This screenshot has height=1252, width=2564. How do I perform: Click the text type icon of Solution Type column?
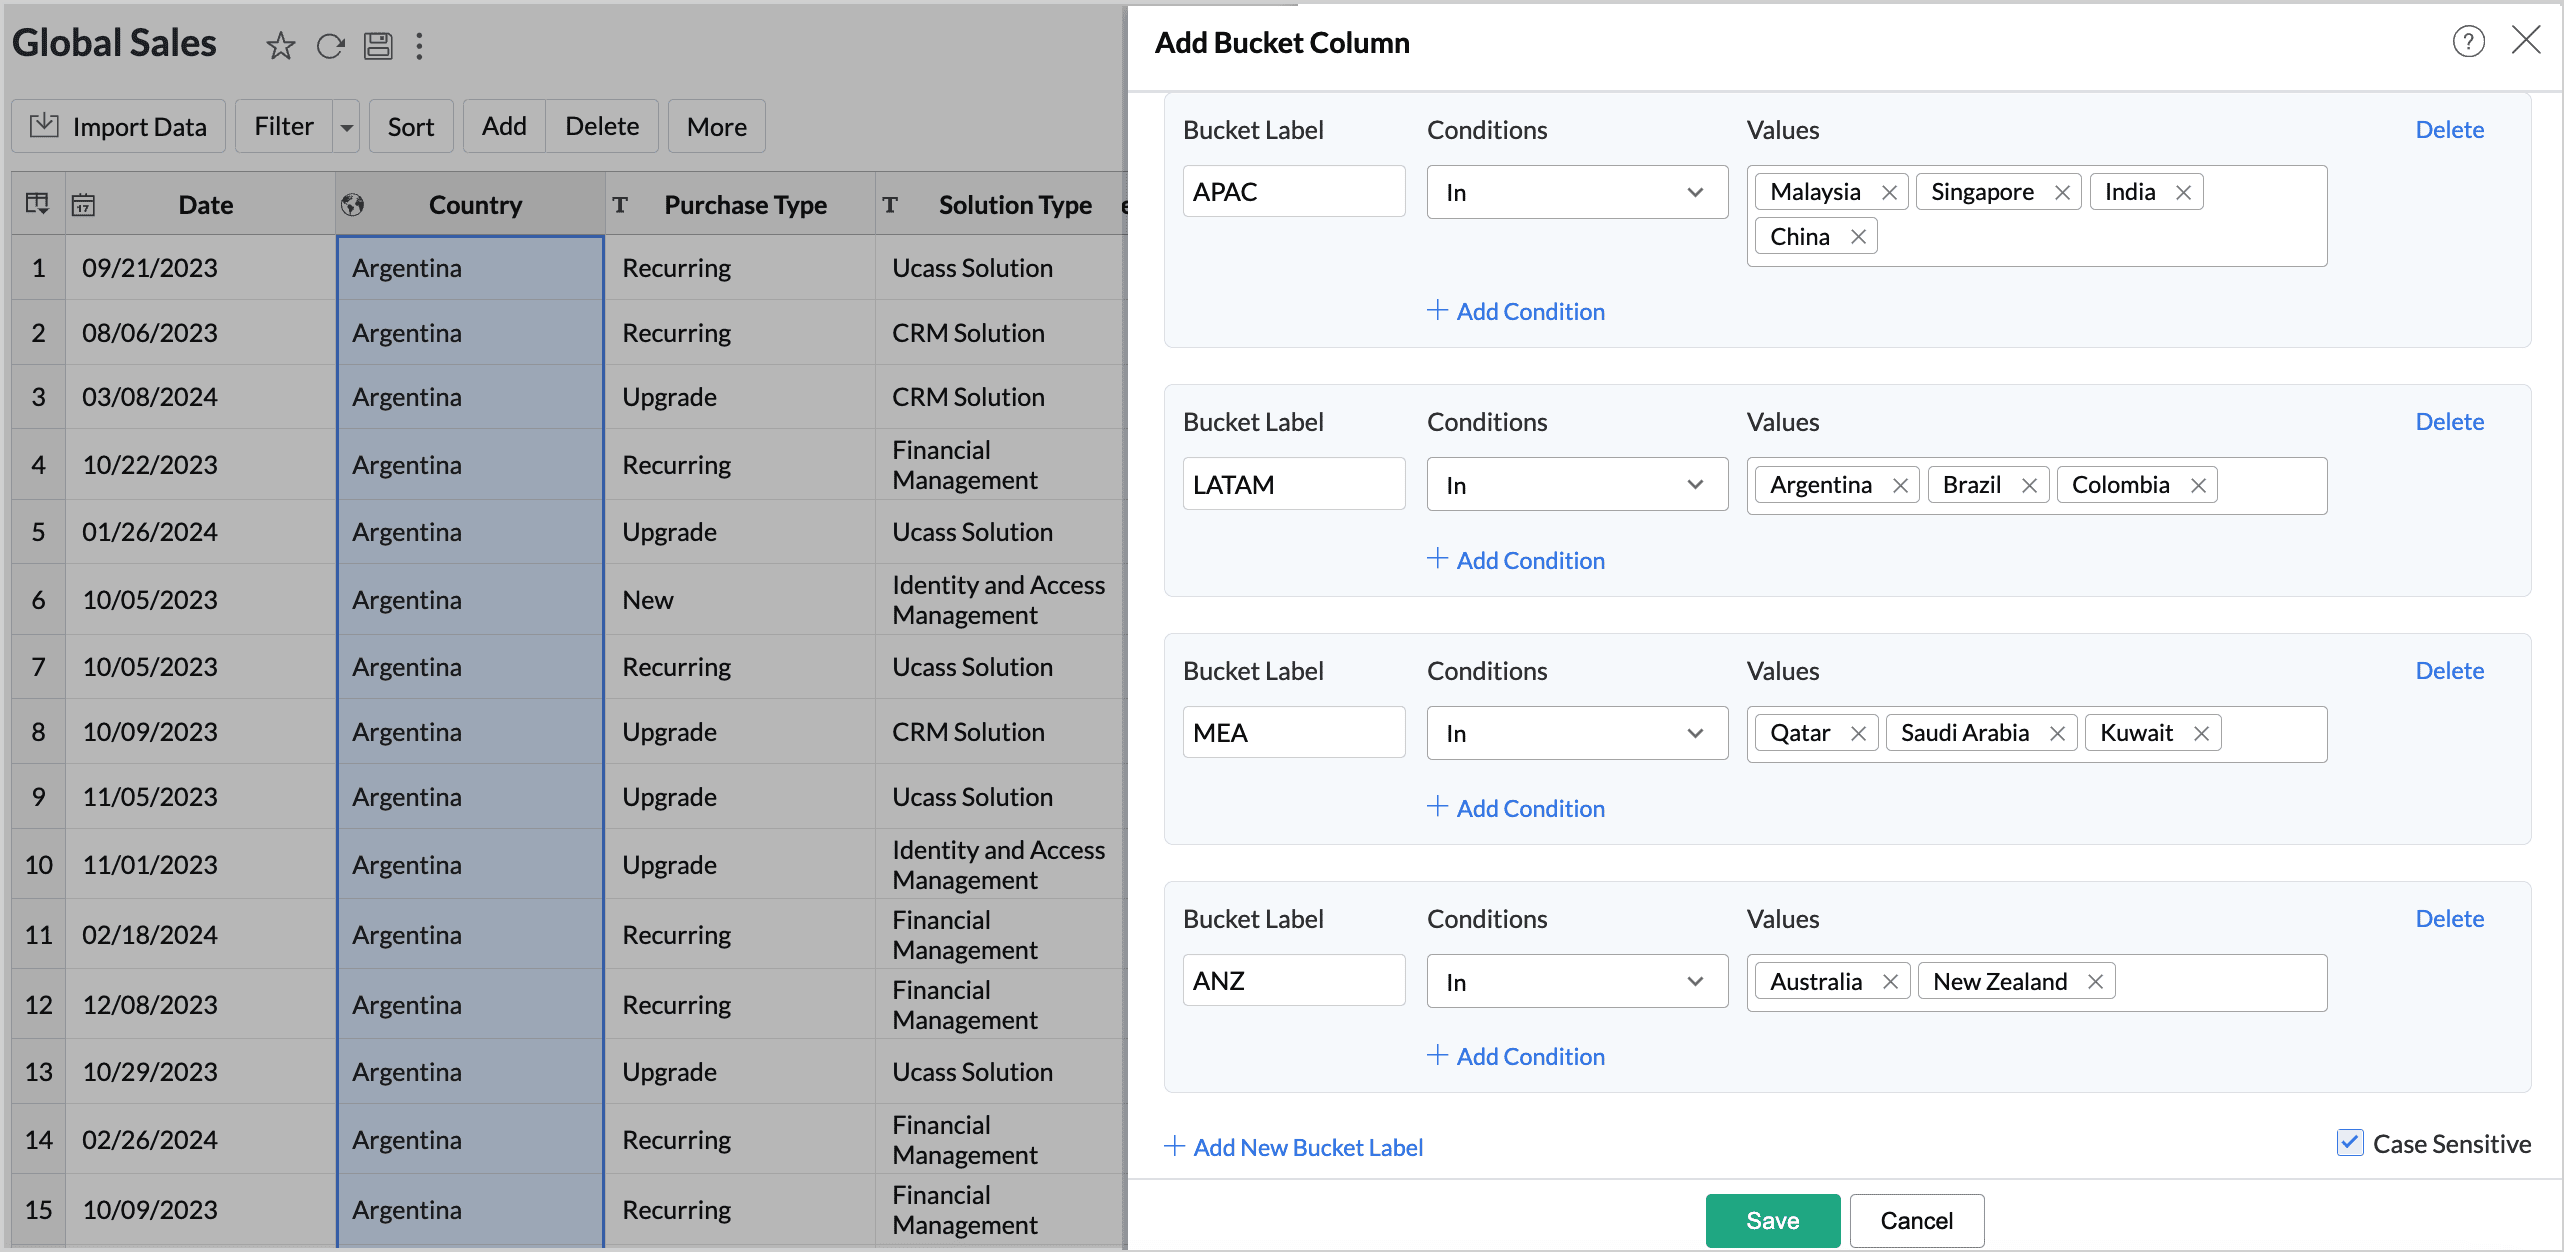point(890,205)
